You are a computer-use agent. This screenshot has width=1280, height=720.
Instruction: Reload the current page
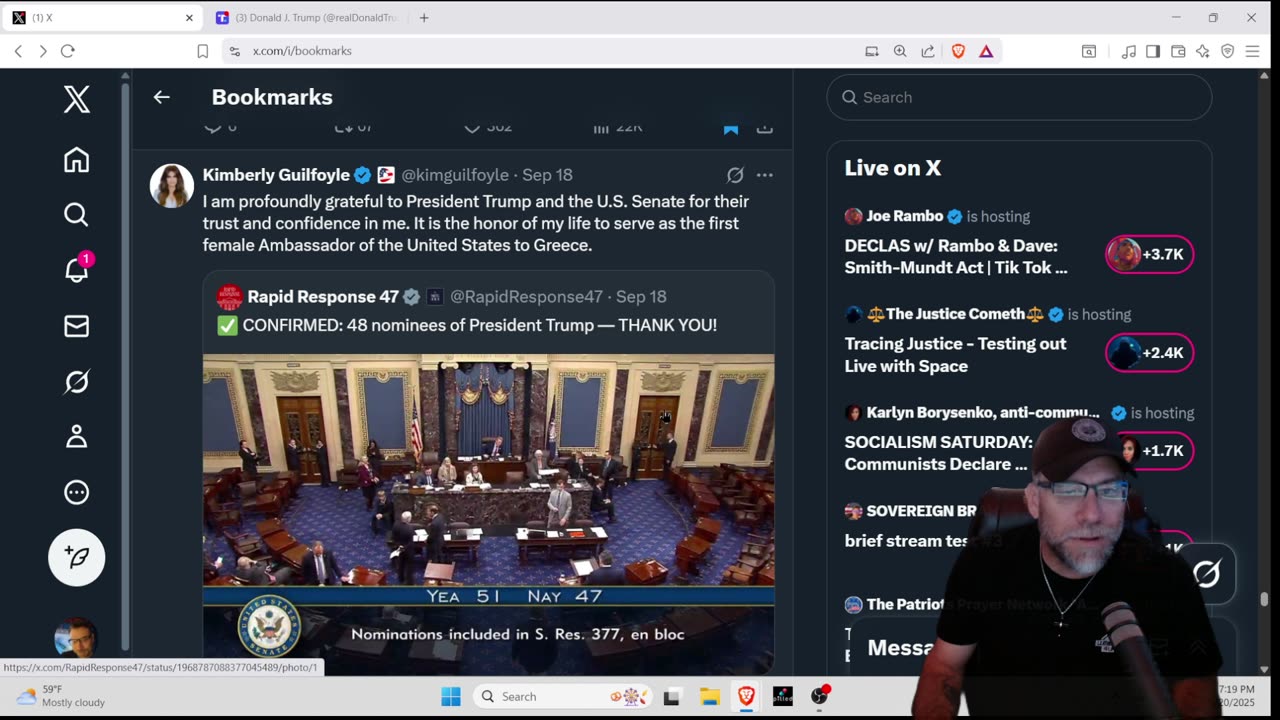click(68, 51)
